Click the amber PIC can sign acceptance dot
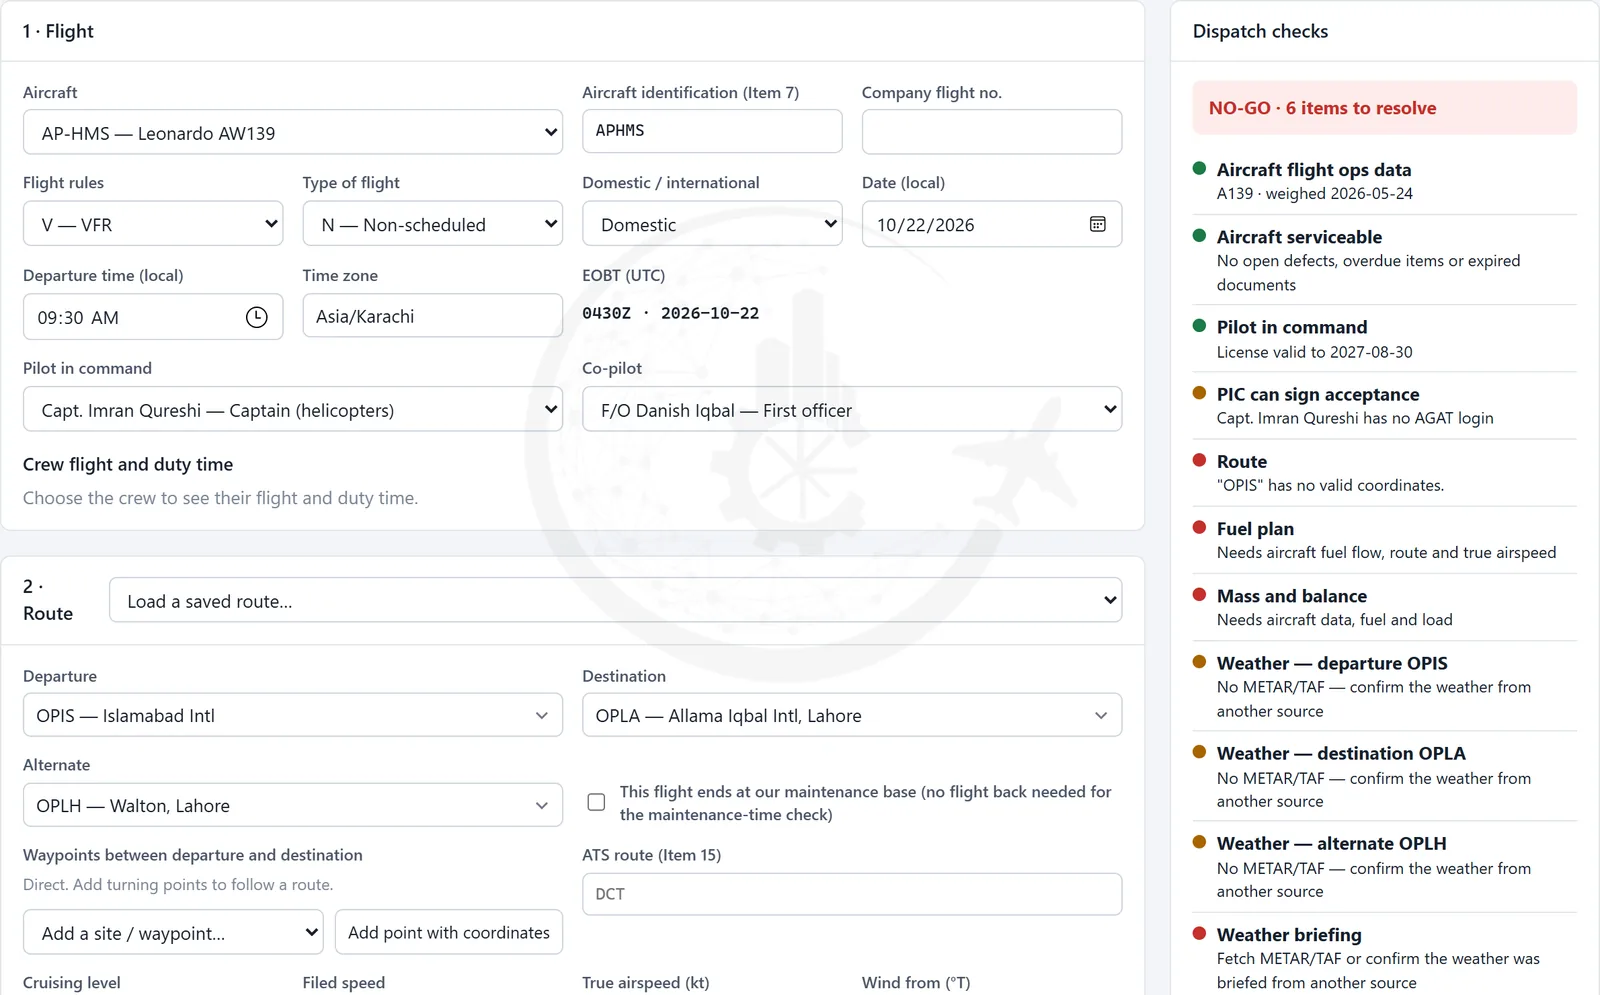 1199,393
